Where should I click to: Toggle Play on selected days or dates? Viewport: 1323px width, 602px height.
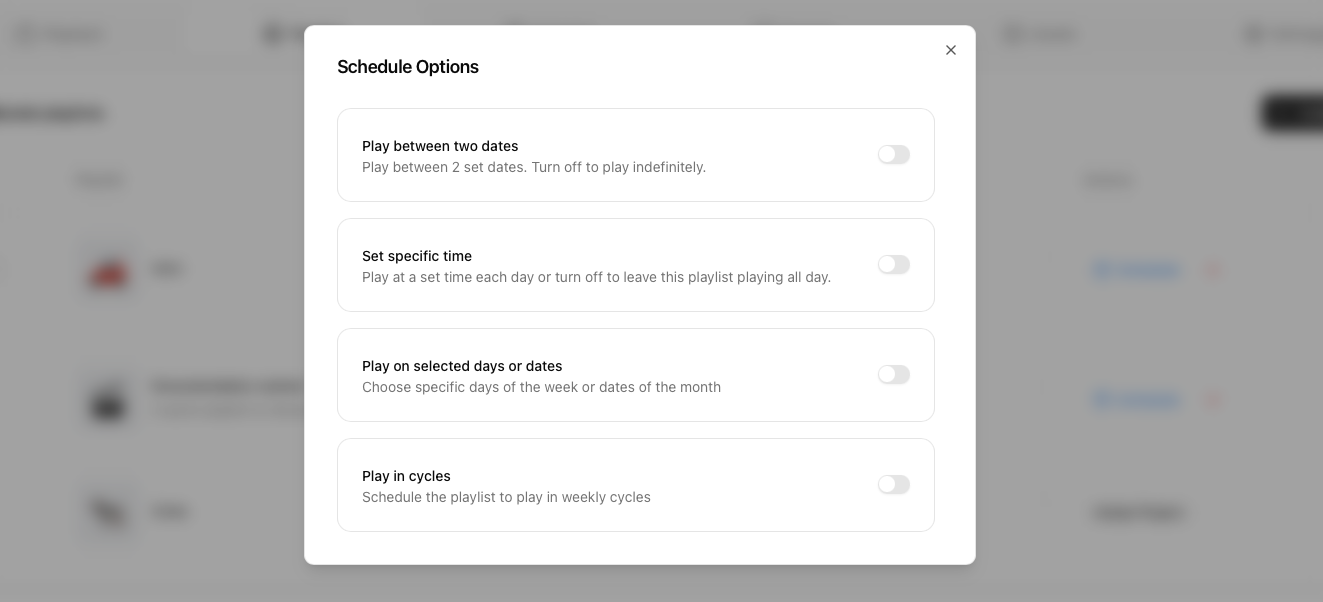[893, 375]
